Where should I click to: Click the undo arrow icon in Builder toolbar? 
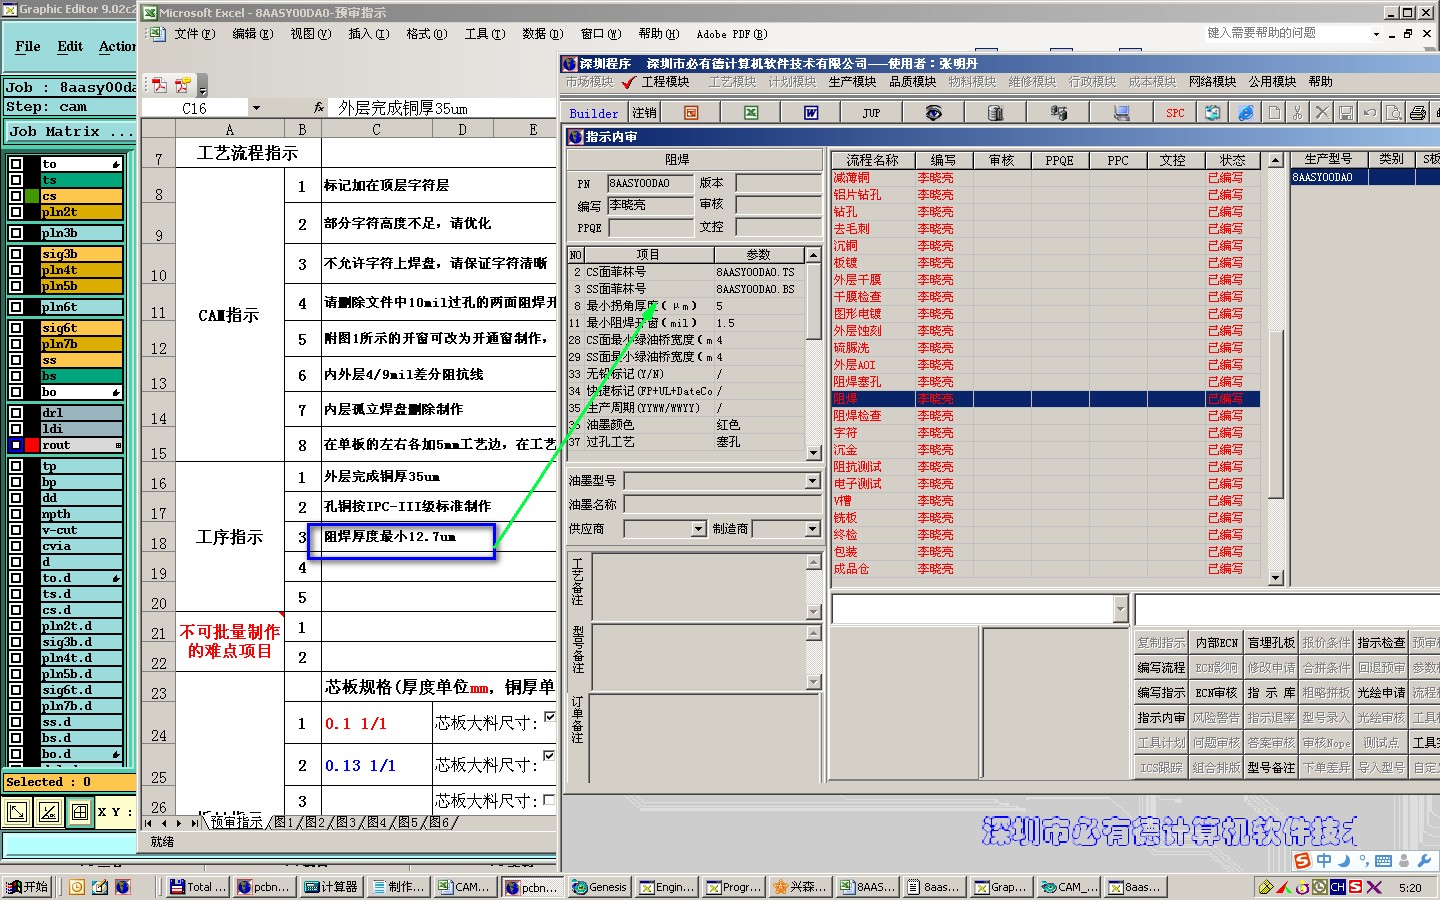click(x=1370, y=113)
